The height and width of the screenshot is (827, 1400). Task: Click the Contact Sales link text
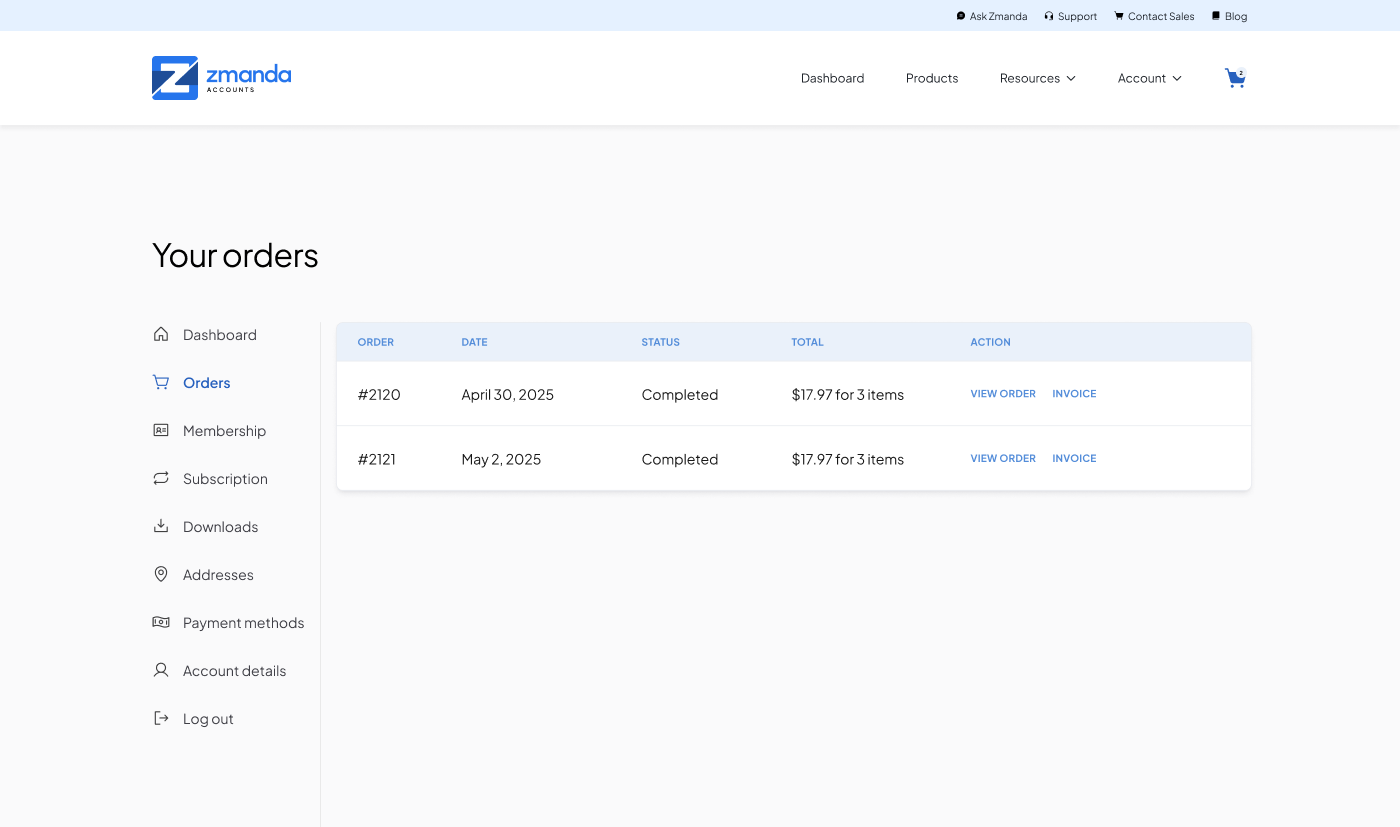1161,16
